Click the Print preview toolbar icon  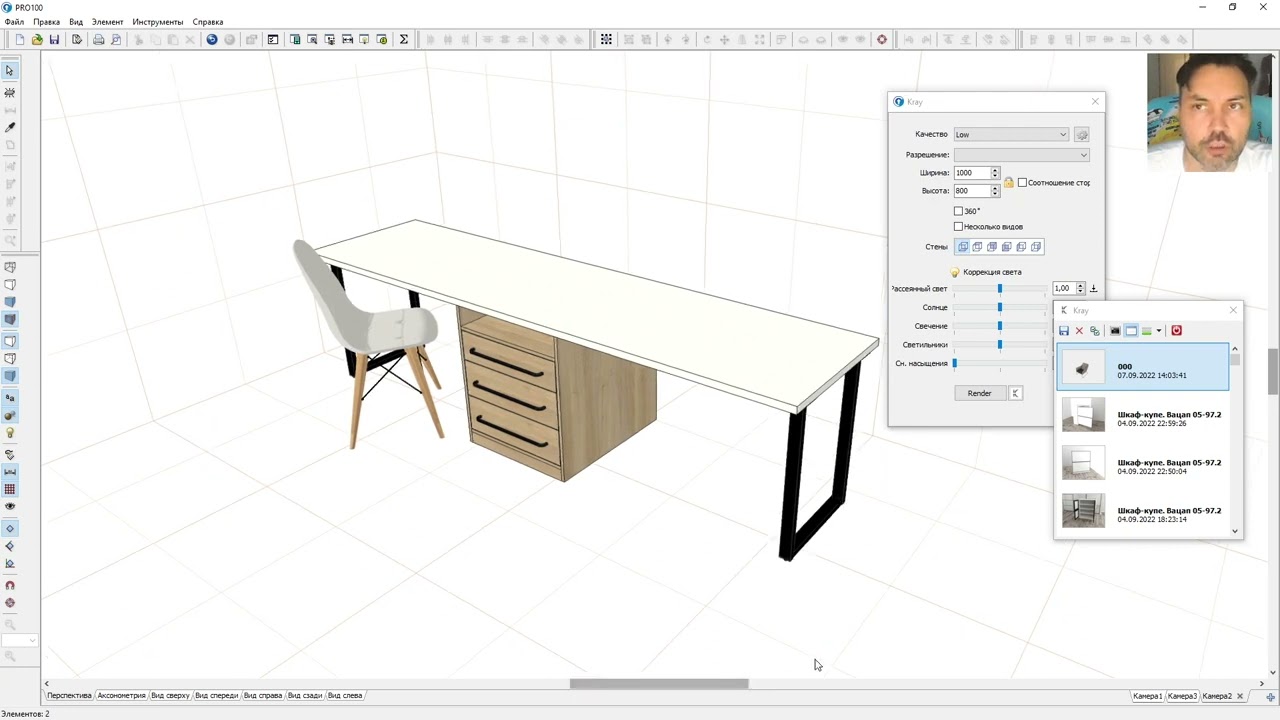click(x=116, y=40)
